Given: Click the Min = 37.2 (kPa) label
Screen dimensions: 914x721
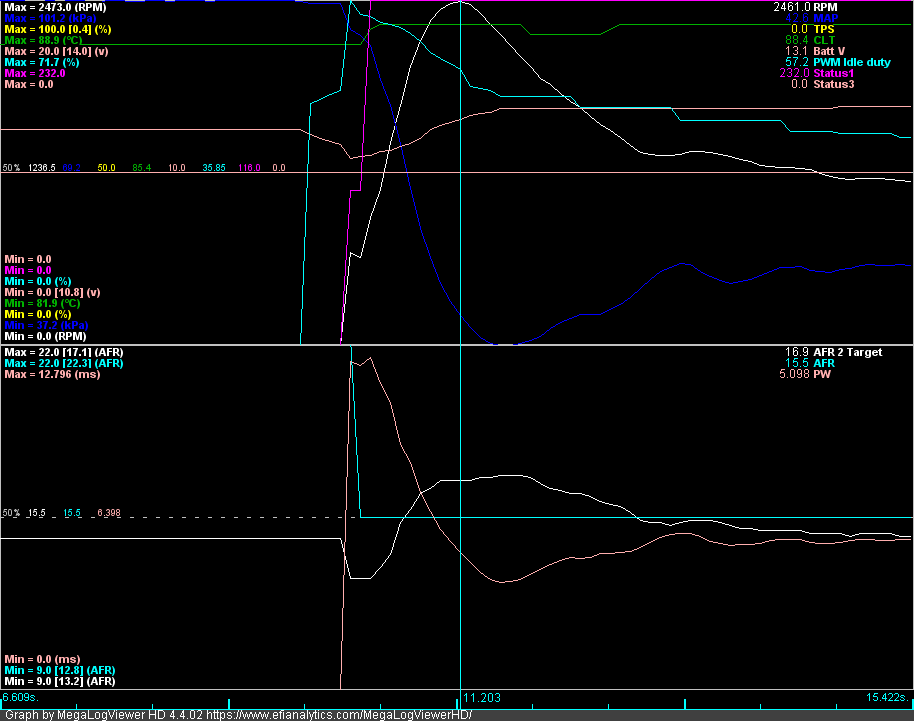Looking at the screenshot, I should coord(47,325).
